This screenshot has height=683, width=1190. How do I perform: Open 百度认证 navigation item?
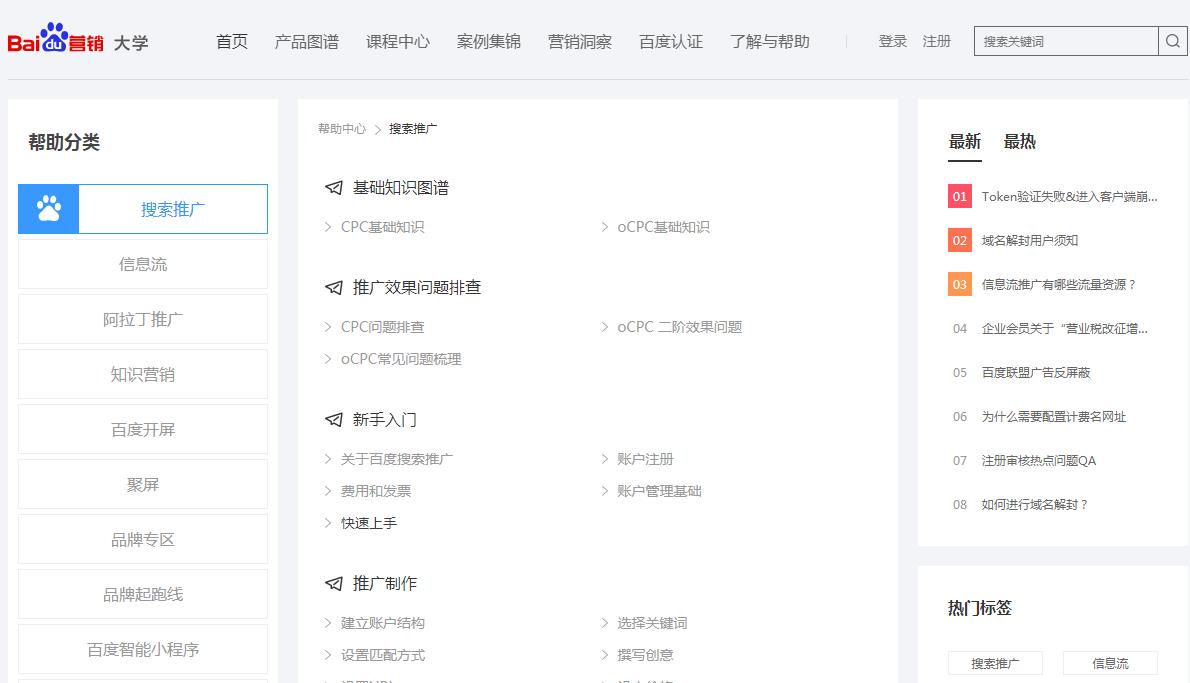coord(671,42)
